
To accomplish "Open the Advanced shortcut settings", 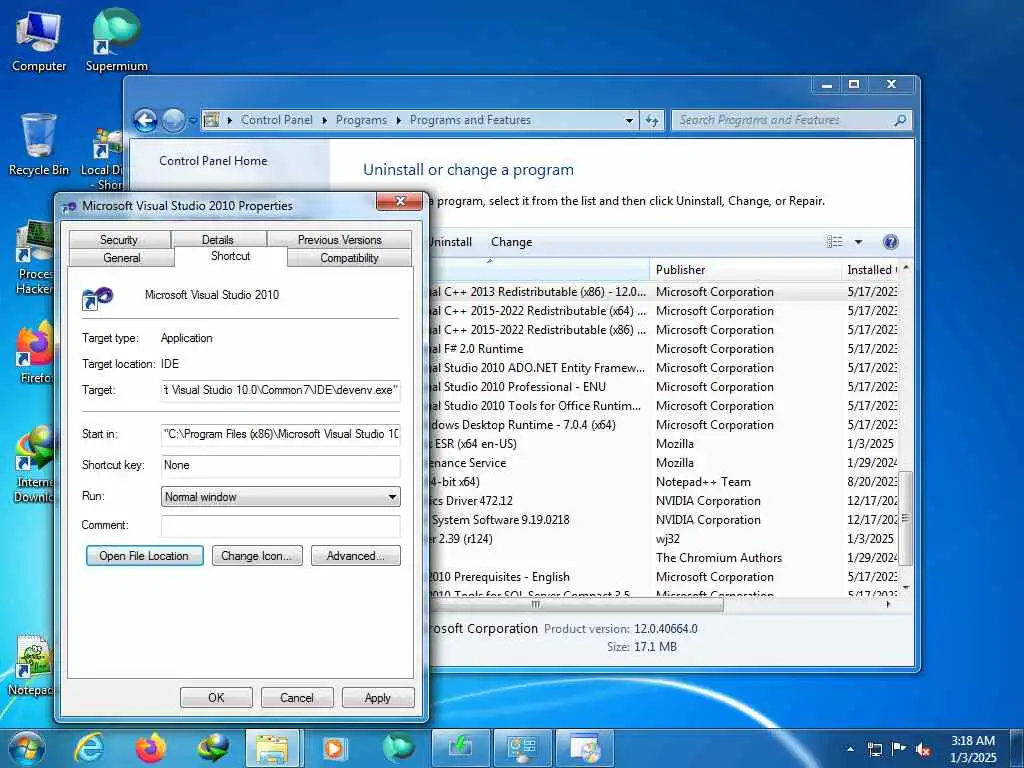I will (356, 556).
